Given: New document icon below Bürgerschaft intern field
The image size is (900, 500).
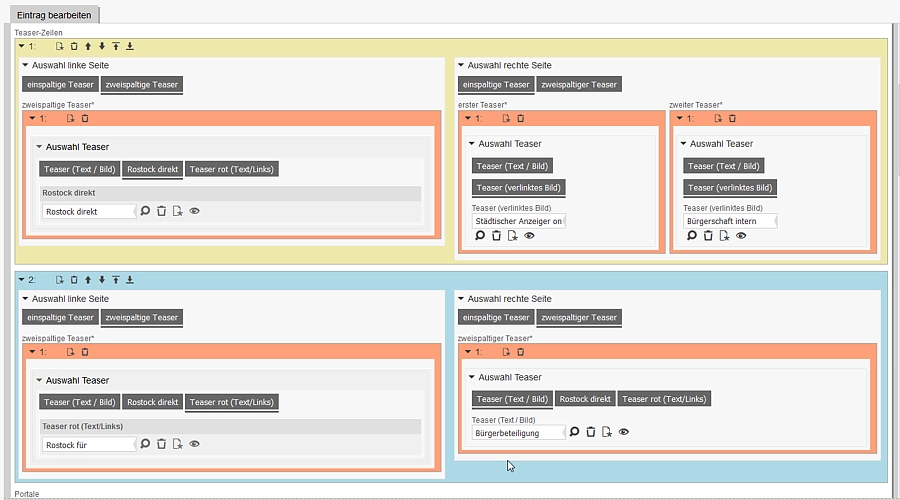Looking at the screenshot, I should pyautogui.click(x=724, y=235).
